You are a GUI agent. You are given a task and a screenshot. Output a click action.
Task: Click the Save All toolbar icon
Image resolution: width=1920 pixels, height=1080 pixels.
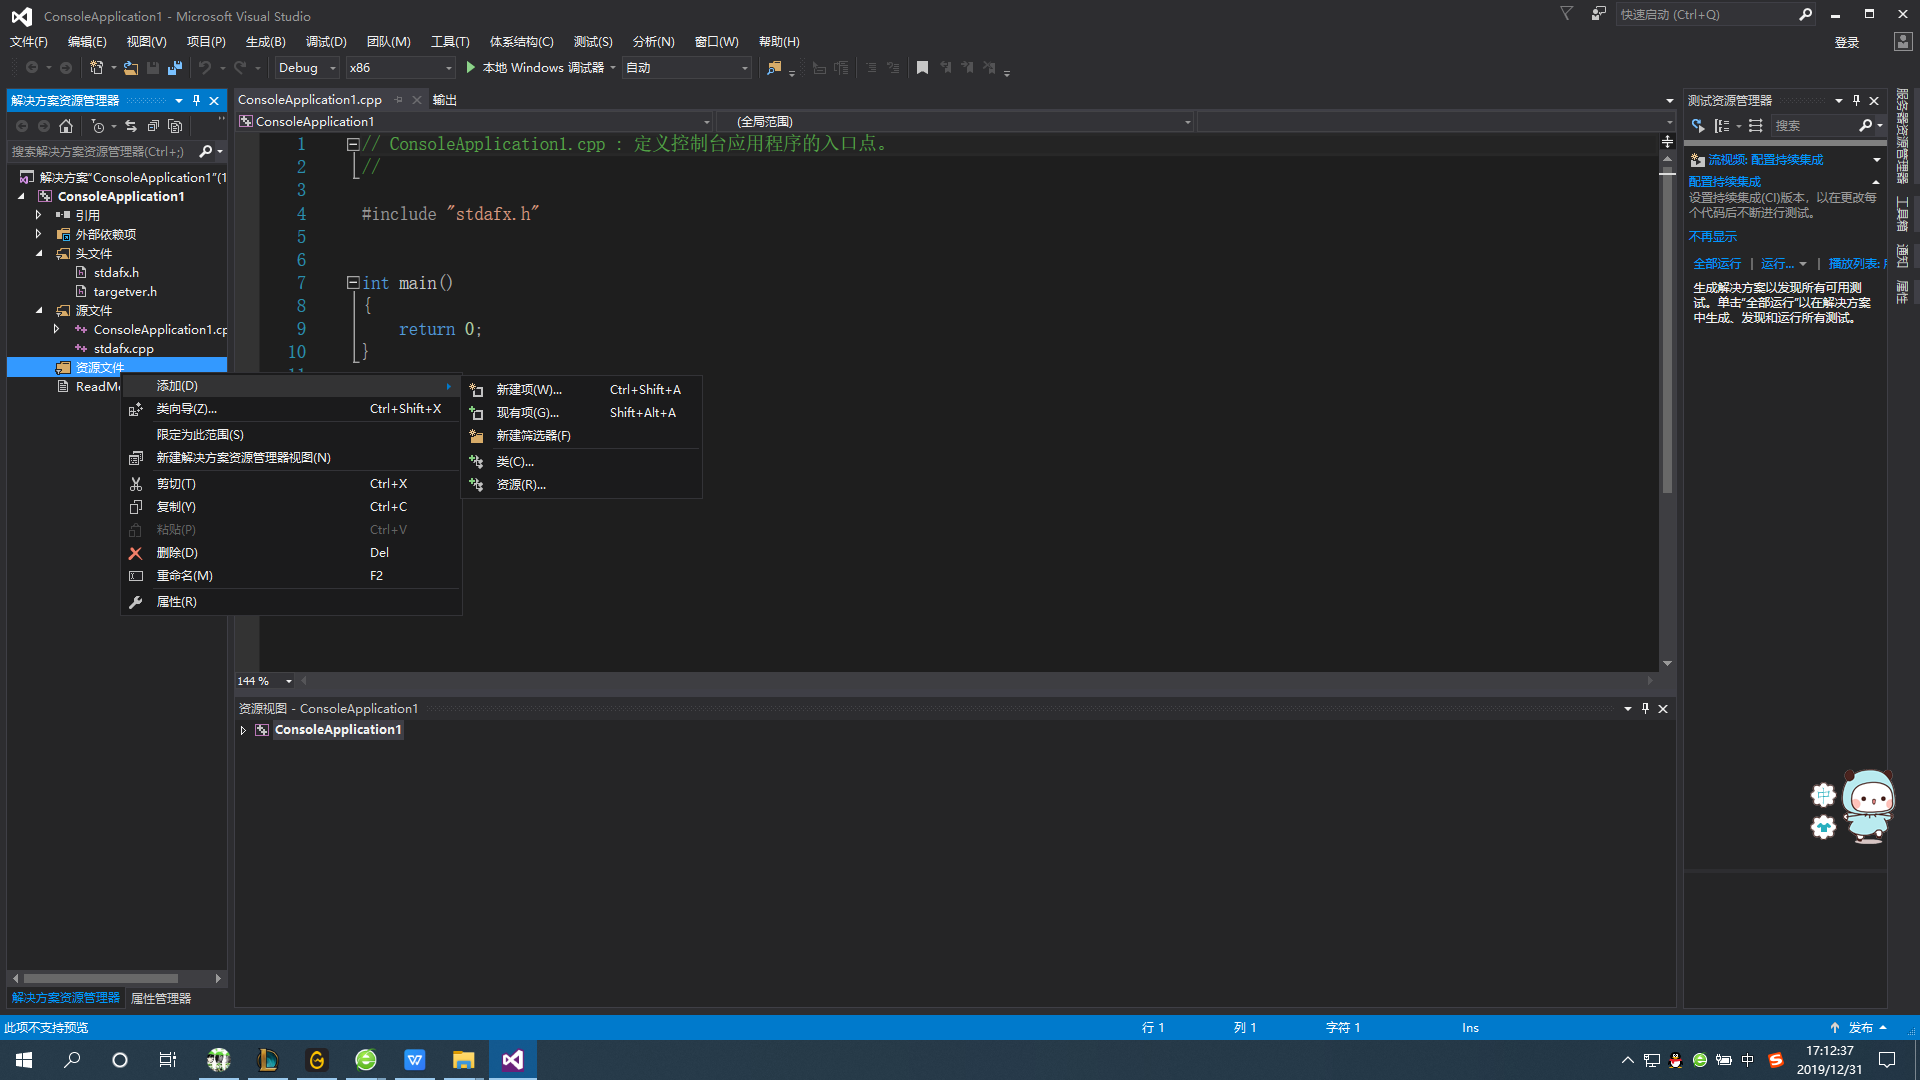[x=175, y=68]
